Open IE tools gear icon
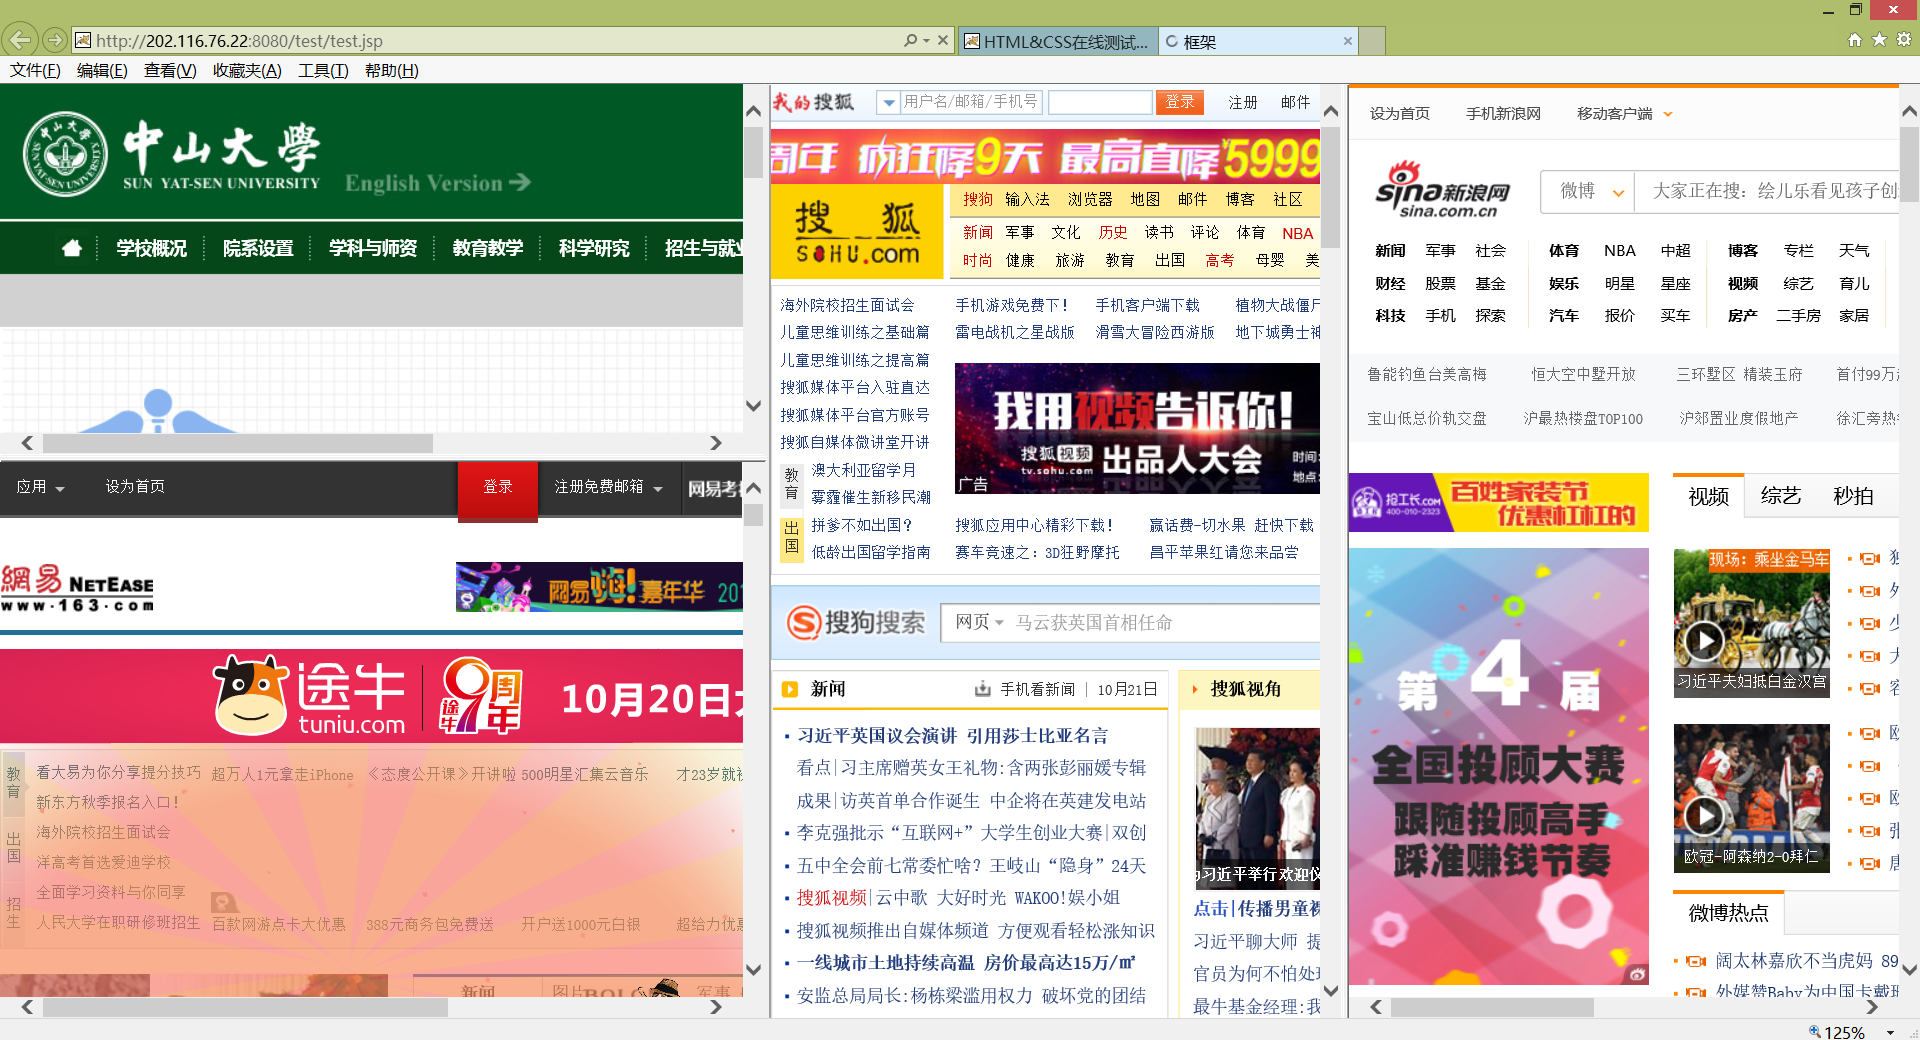Viewport: 1920px width, 1040px height. 1904,40
